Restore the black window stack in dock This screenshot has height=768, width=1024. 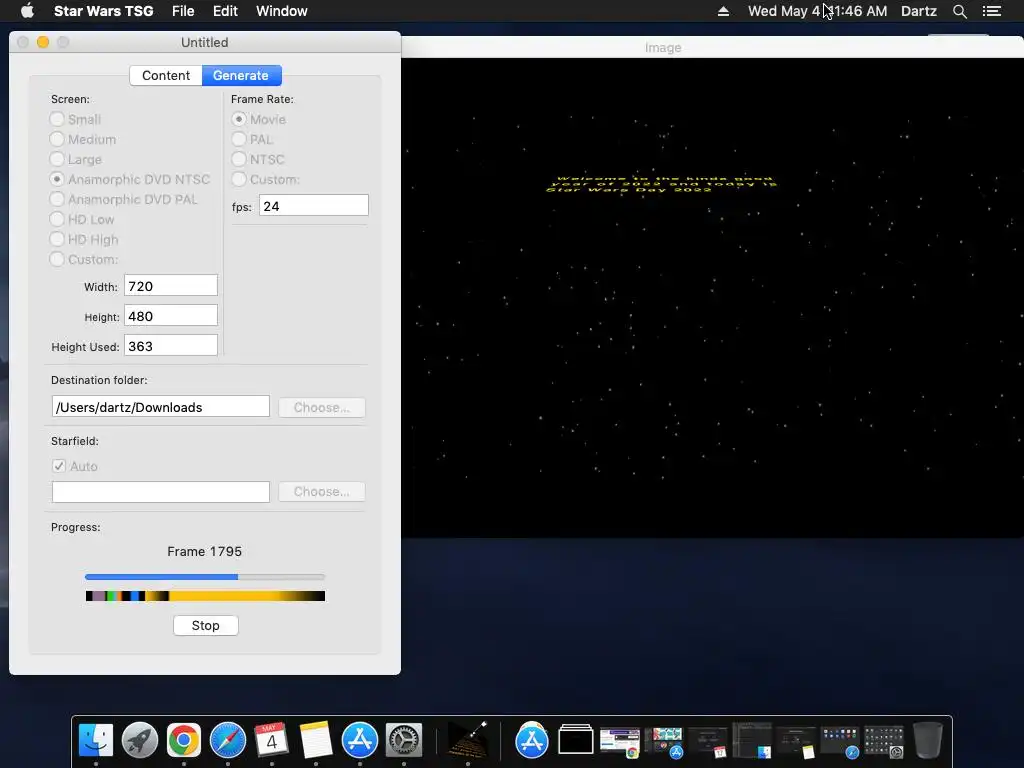[x=576, y=740]
